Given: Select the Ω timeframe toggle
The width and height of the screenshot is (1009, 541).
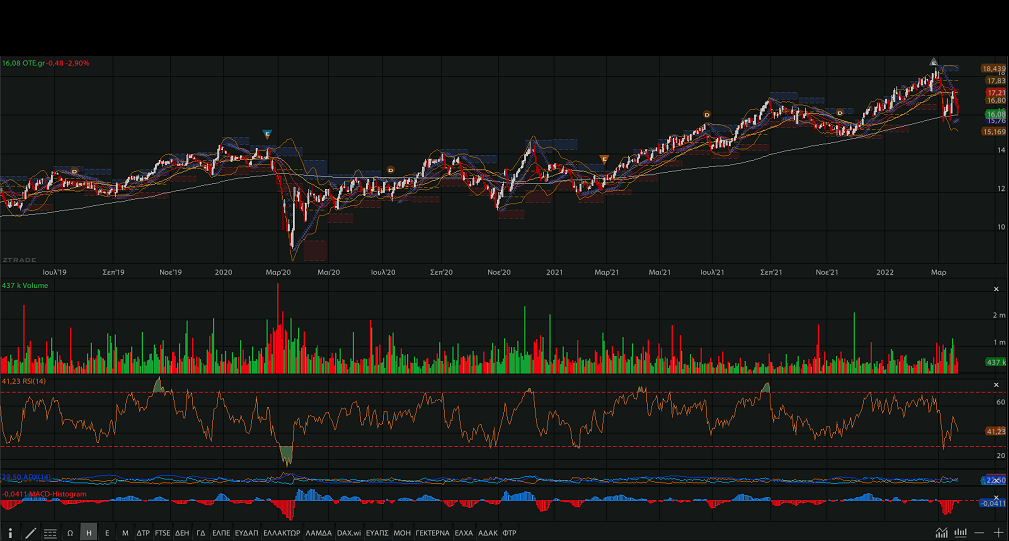Looking at the screenshot, I should click(x=70, y=533).
